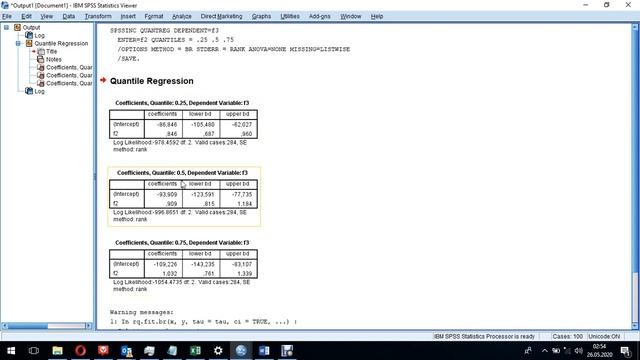
Task: Open the Analyze menu
Action: [x=182, y=16]
